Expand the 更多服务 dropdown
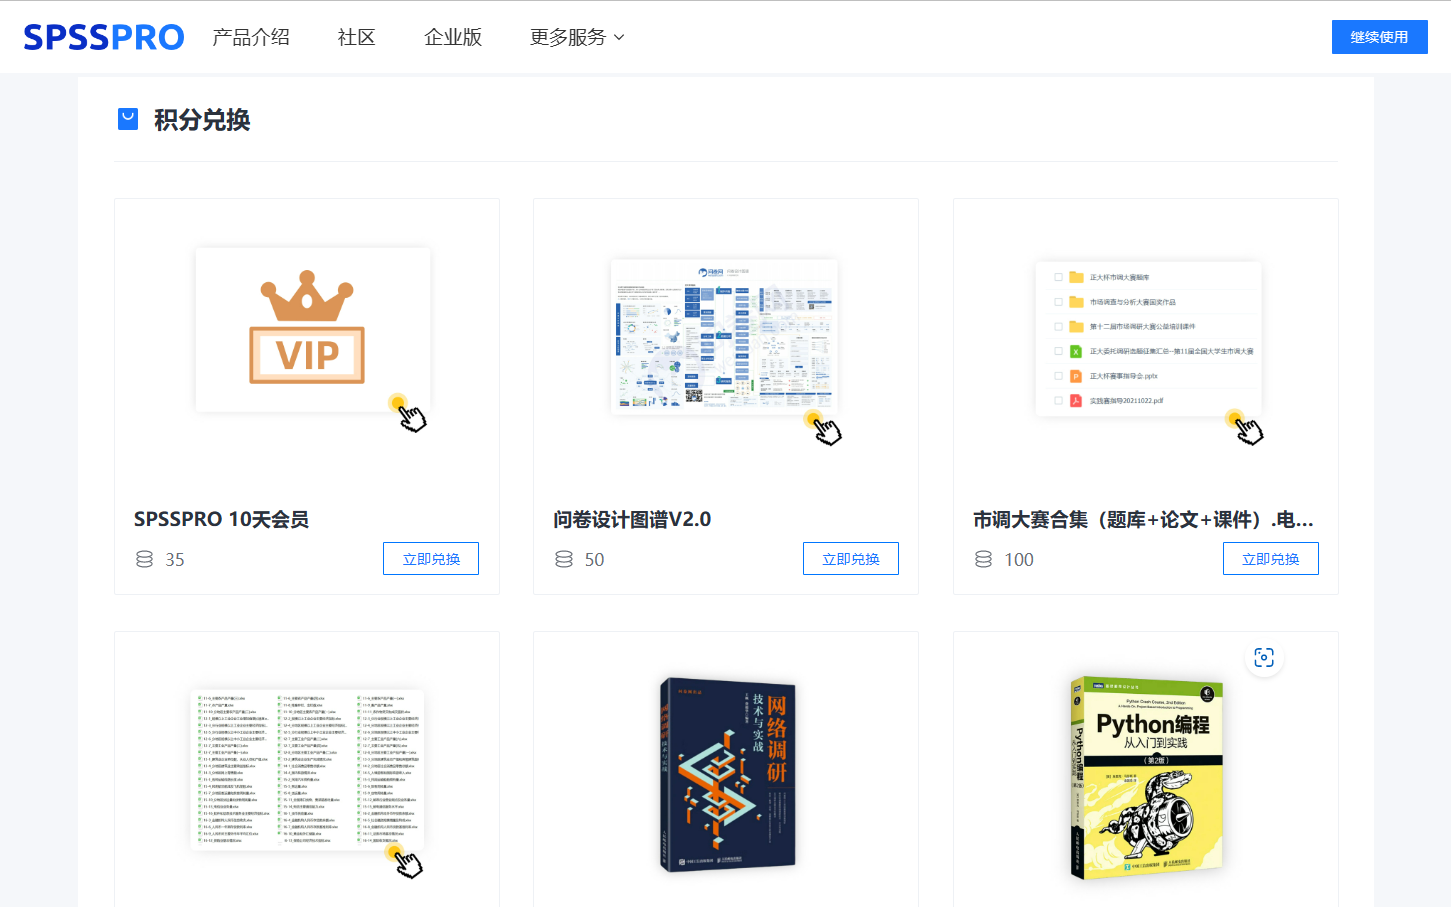This screenshot has width=1451, height=907. click(x=577, y=37)
